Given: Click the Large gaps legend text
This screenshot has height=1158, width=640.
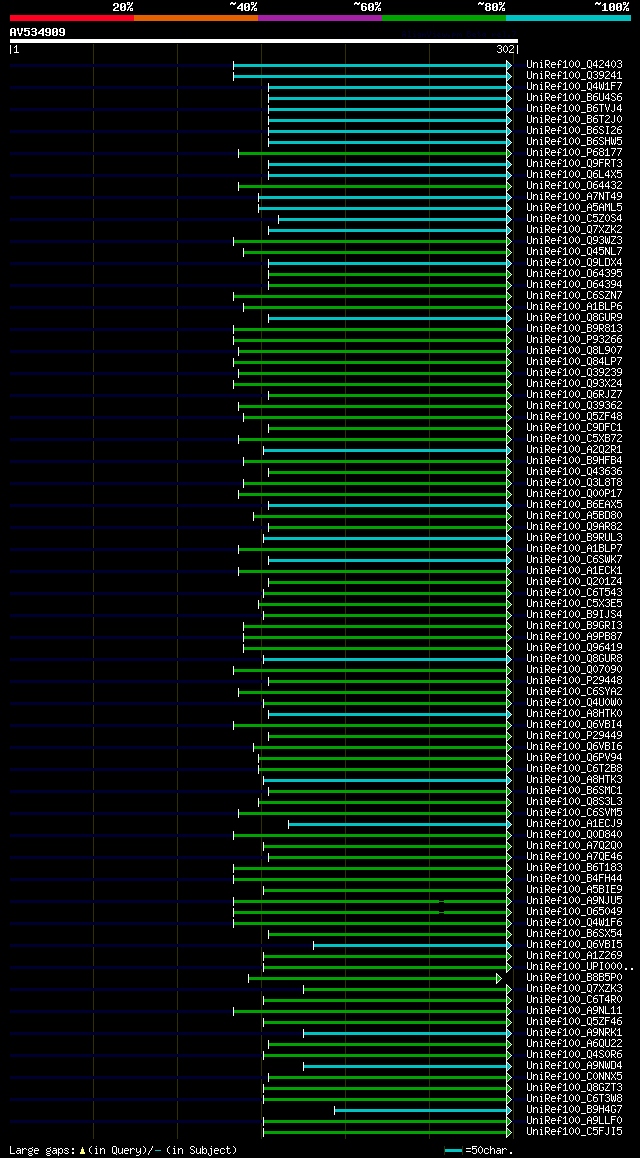Looking at the screenshot, I should 123,1151.
